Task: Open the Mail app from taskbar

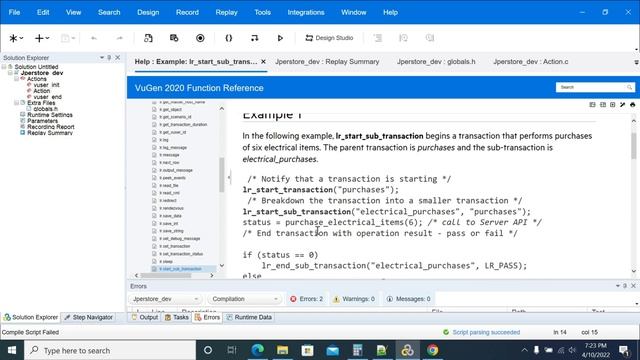Action: (332, 350)
